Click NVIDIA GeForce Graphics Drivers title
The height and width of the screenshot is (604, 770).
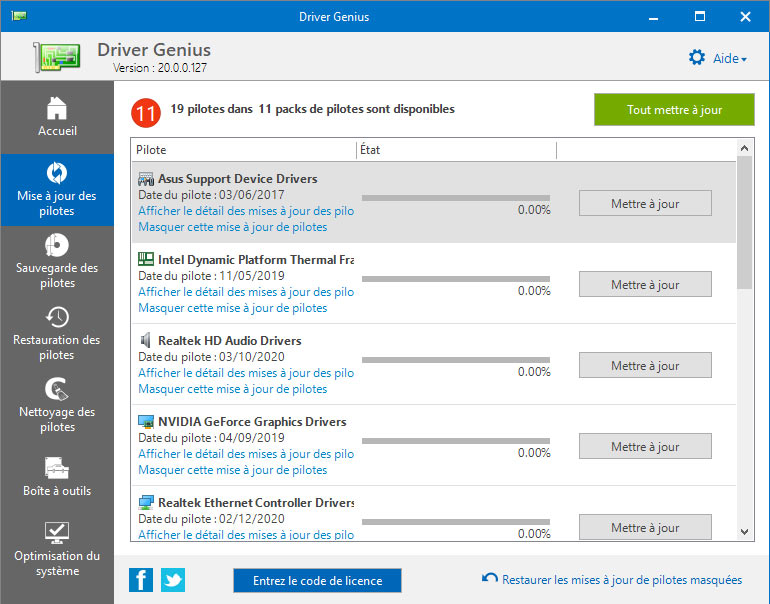pos(252,421)
